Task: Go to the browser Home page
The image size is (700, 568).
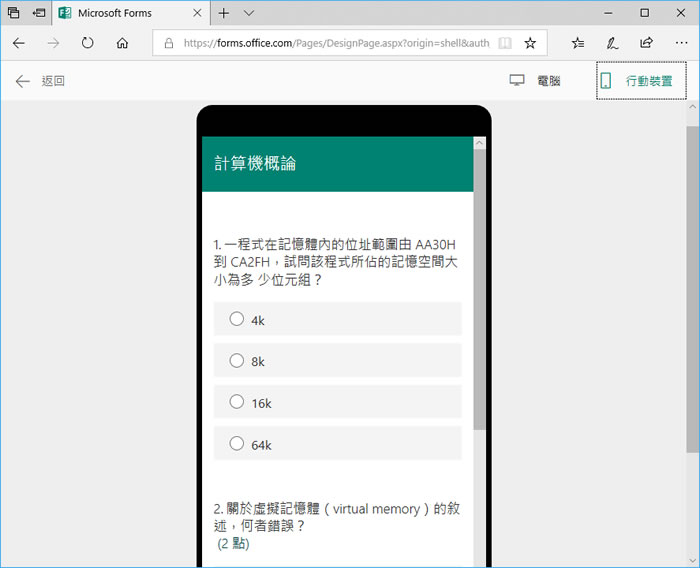Action: 122,43
